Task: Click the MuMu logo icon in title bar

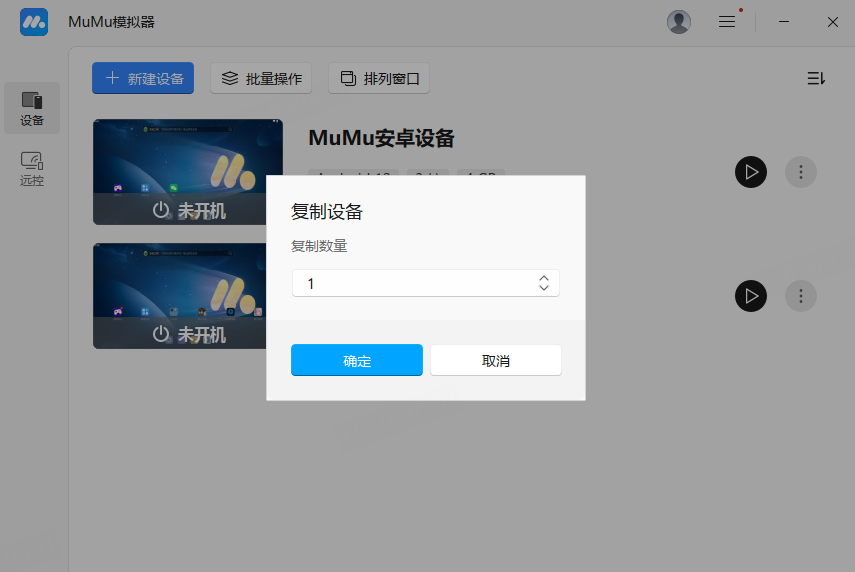Action: pyautogui.click(x=34, y=22)
